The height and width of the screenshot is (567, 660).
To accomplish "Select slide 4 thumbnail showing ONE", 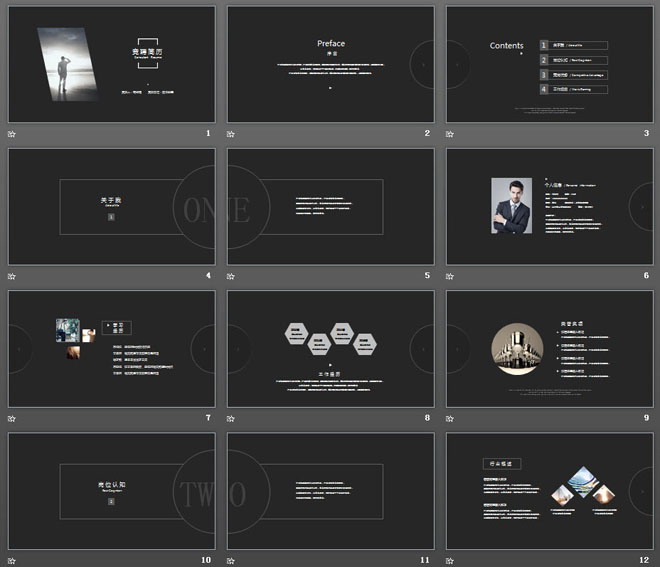I will [x=112, y=206].
